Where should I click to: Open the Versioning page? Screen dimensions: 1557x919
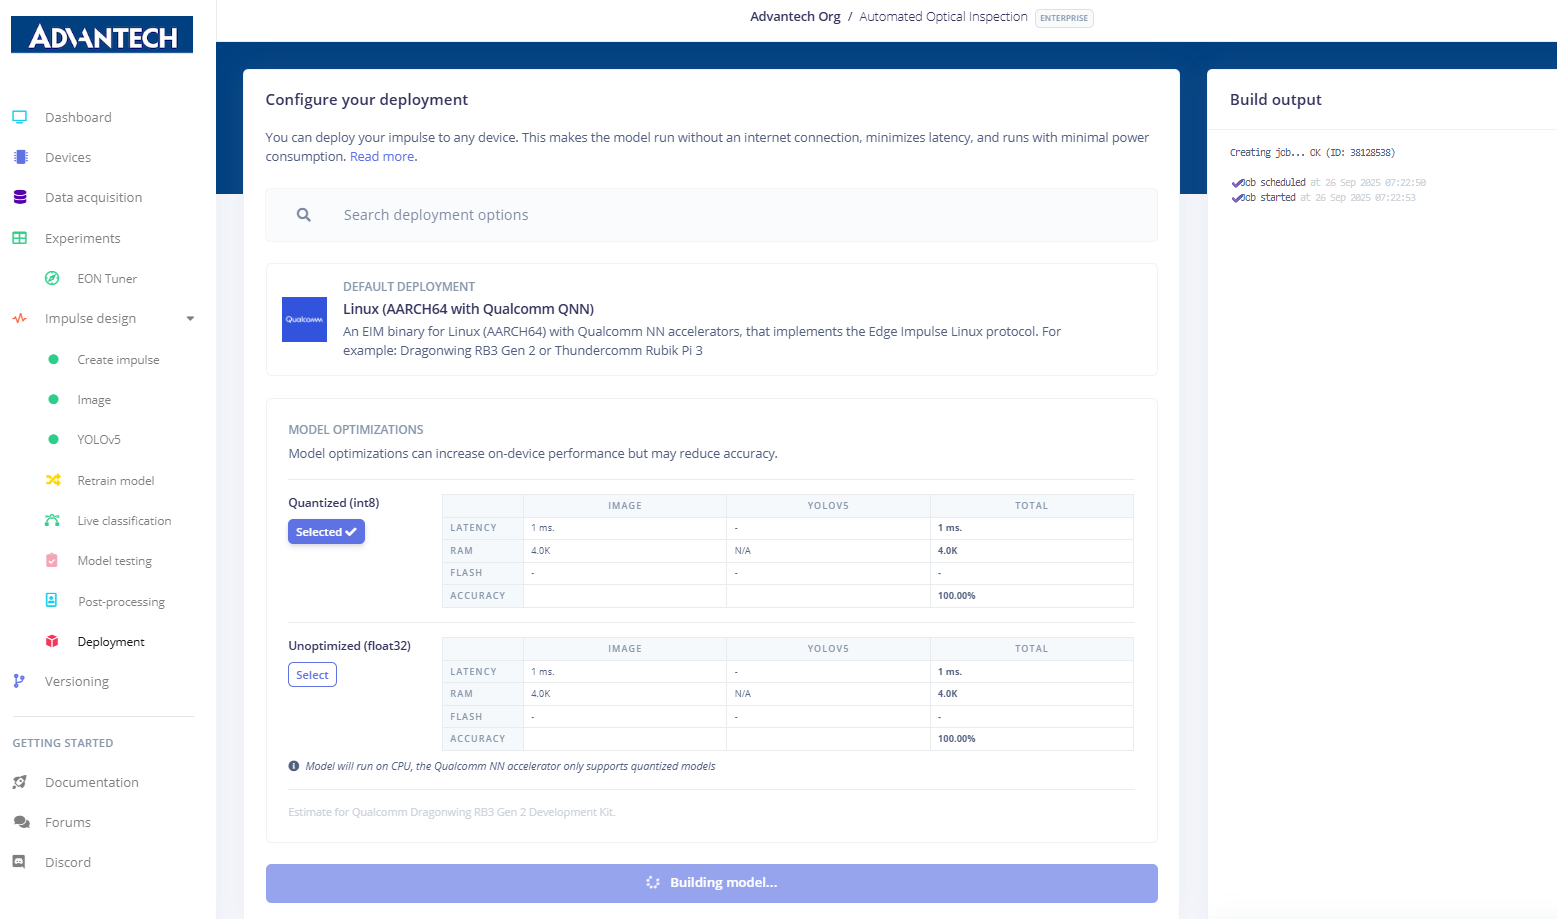(77, 681)
